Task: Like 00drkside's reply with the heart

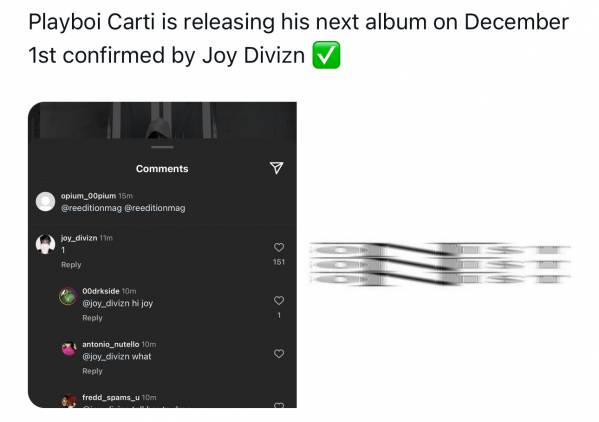Action: (279, 301)
